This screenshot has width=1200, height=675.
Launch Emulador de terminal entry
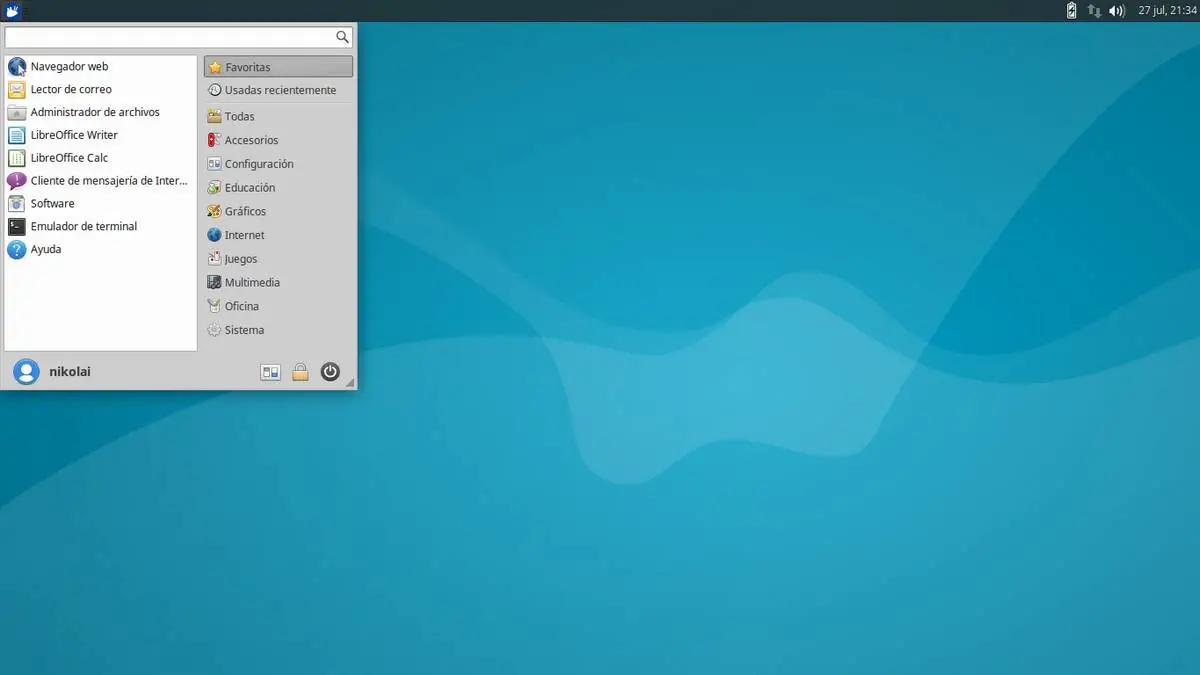point(100,227)
